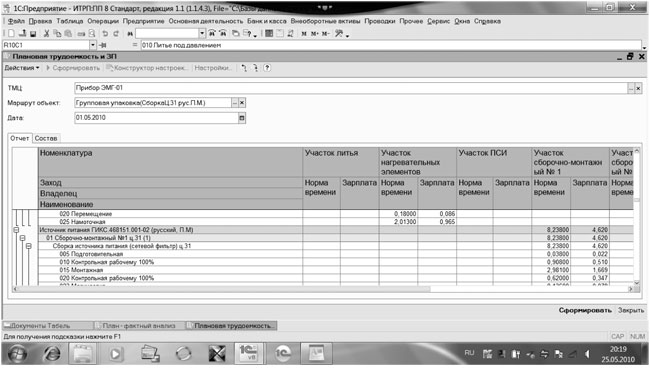Screen dimensions: 650x370
Task: Click in the Дата field 01.05.2010
Action: [x=156, y=118]
